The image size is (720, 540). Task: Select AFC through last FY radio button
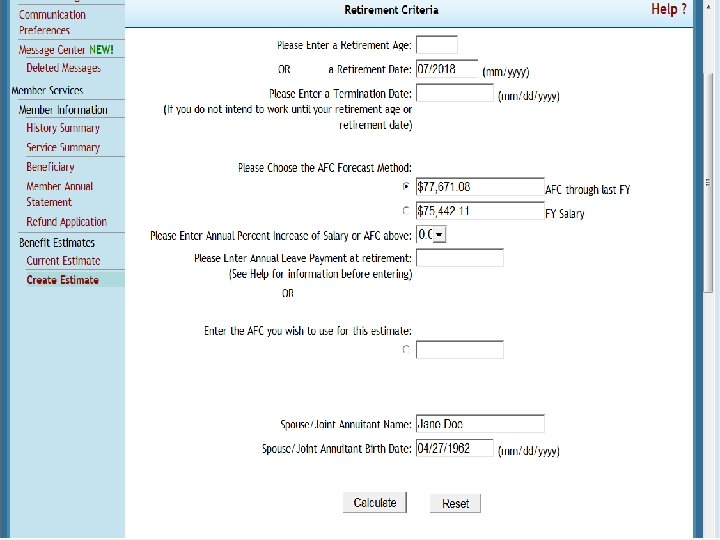[x=405, y=186]
